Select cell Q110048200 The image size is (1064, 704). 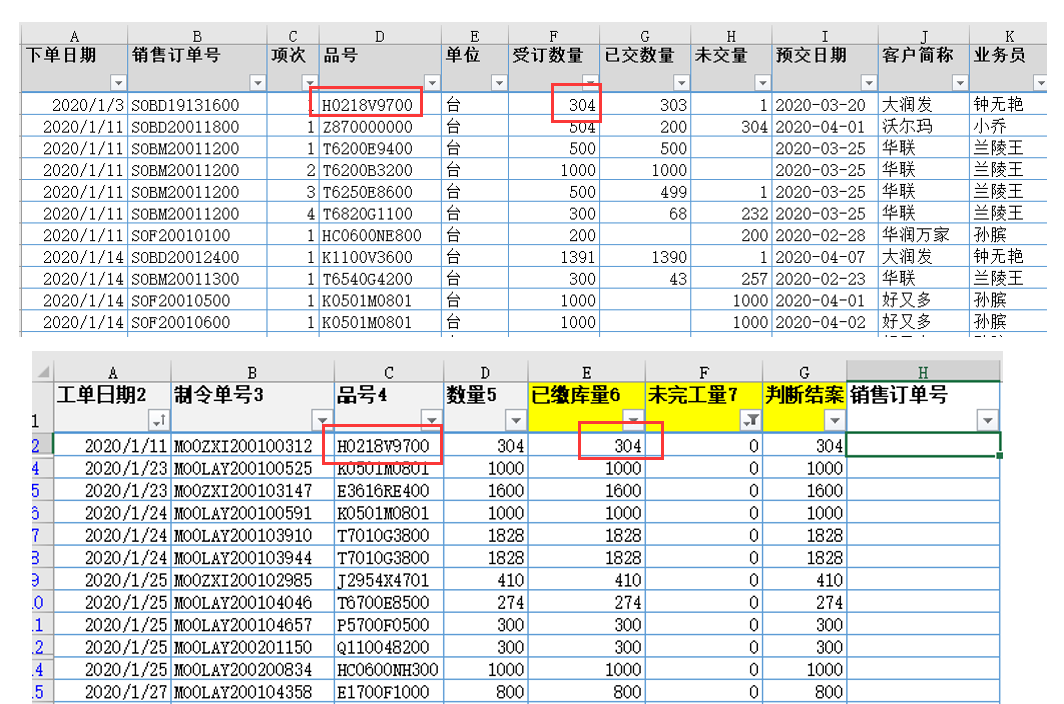[x=389, y=647]
